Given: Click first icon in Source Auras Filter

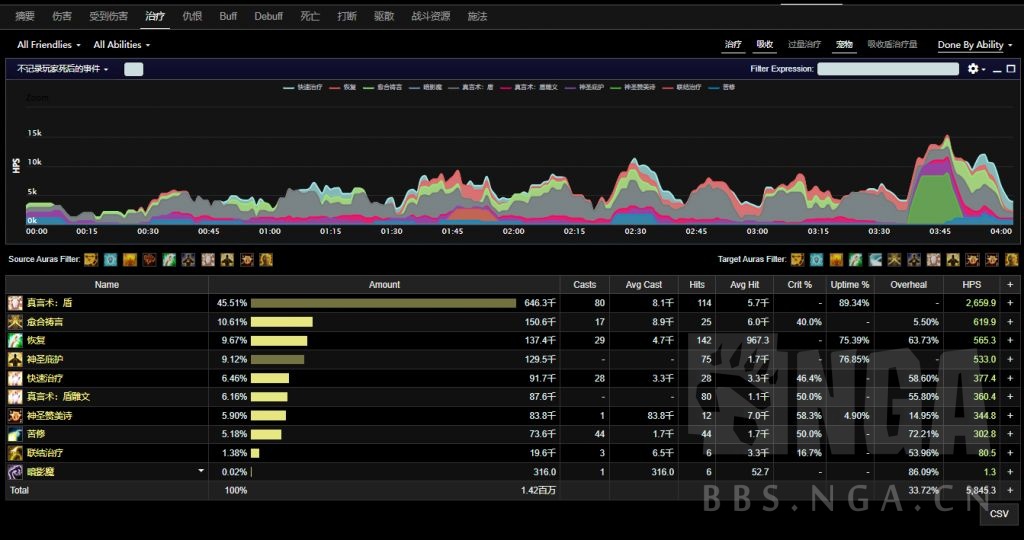Looking at the screenshot, I should [90, 260].
